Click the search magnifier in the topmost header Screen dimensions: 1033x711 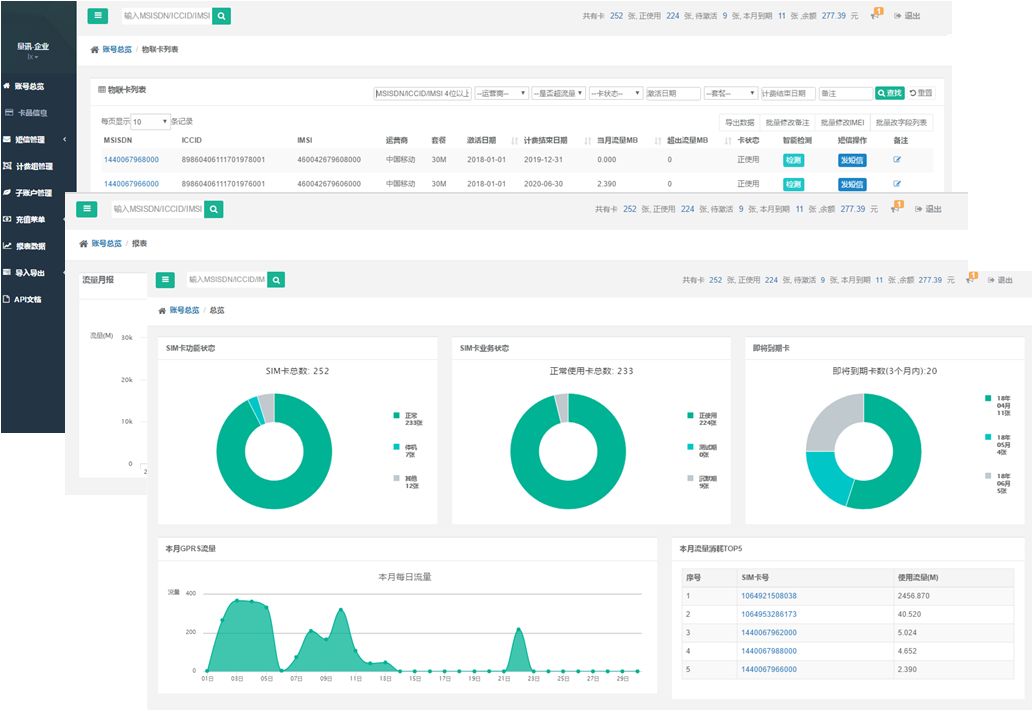point(222,16)
